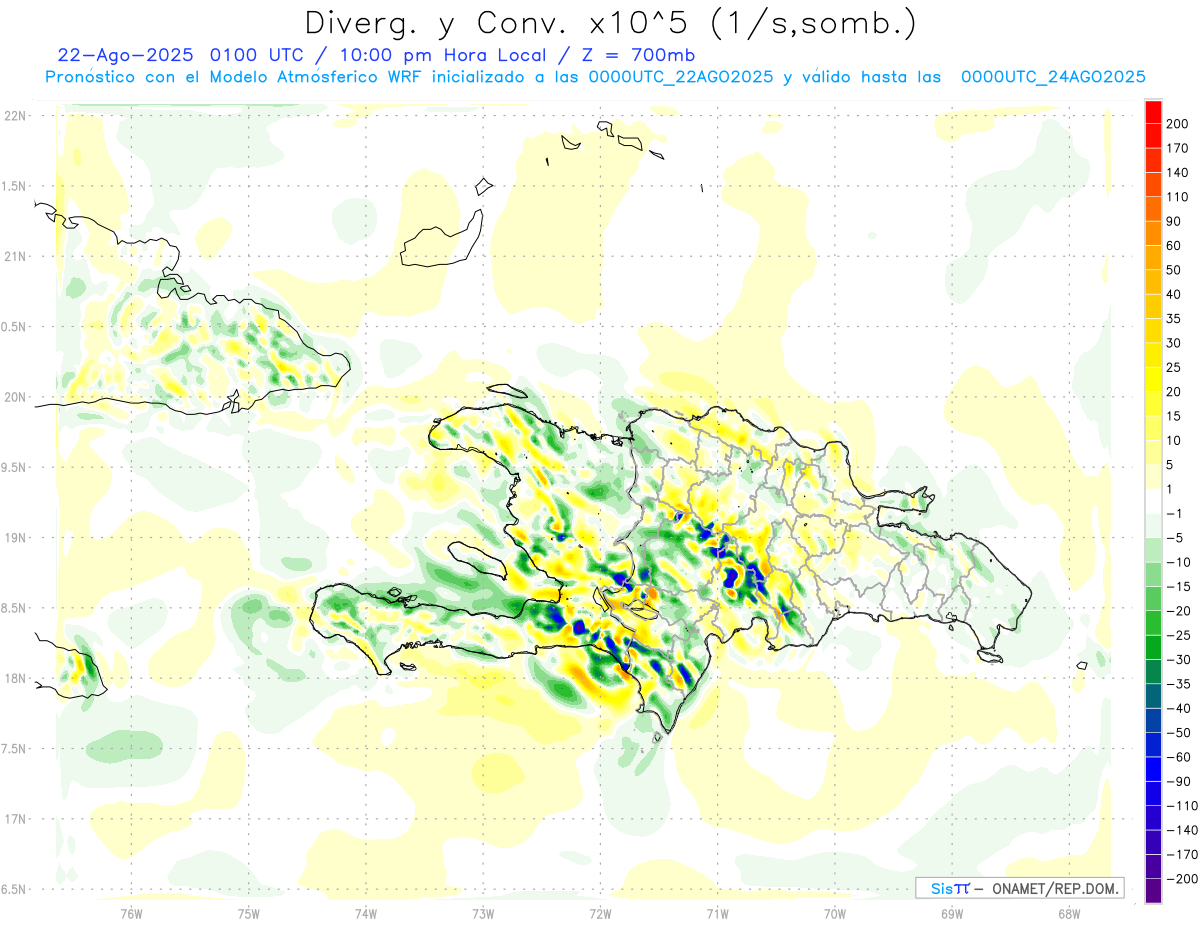Click the '21N' latitude label

pyautogui.click(x=14, y=256)
